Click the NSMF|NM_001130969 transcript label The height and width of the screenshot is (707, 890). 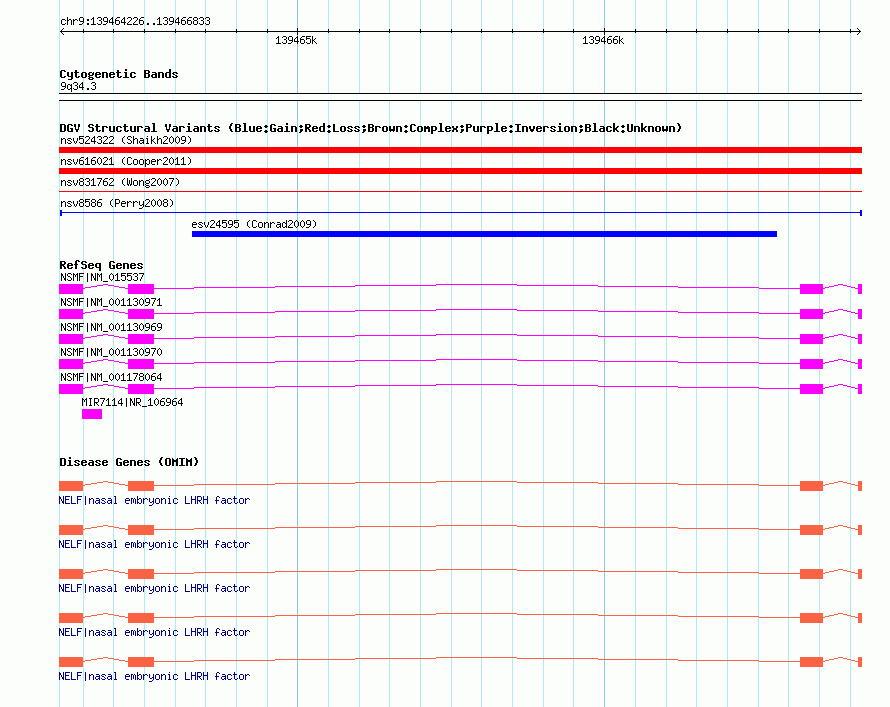point(111,327)
